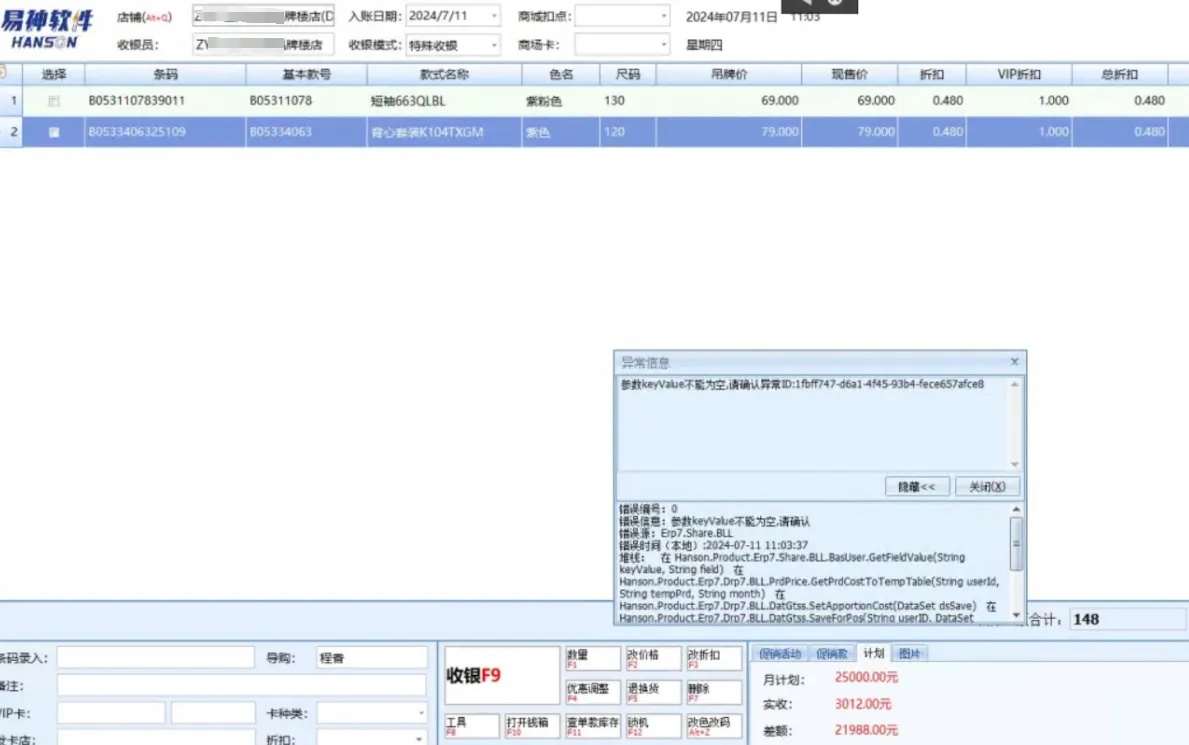This screenshot has height=745, width=1189.
Task: Click the 退换货 F5 return button
Action: click(x=652, y=692)
